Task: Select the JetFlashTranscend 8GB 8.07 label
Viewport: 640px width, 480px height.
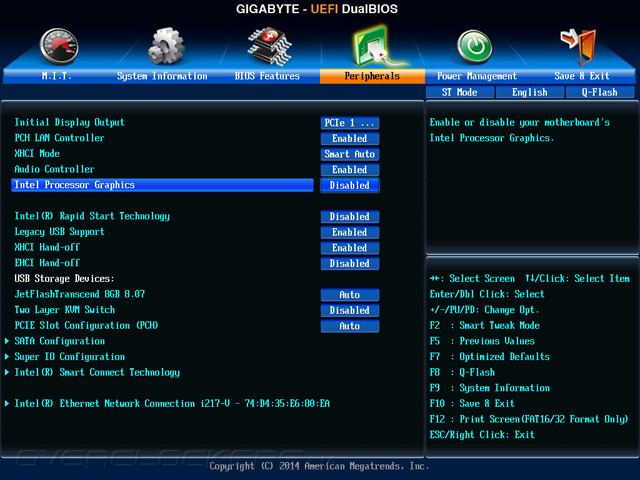Action: [x=80, y=294]
